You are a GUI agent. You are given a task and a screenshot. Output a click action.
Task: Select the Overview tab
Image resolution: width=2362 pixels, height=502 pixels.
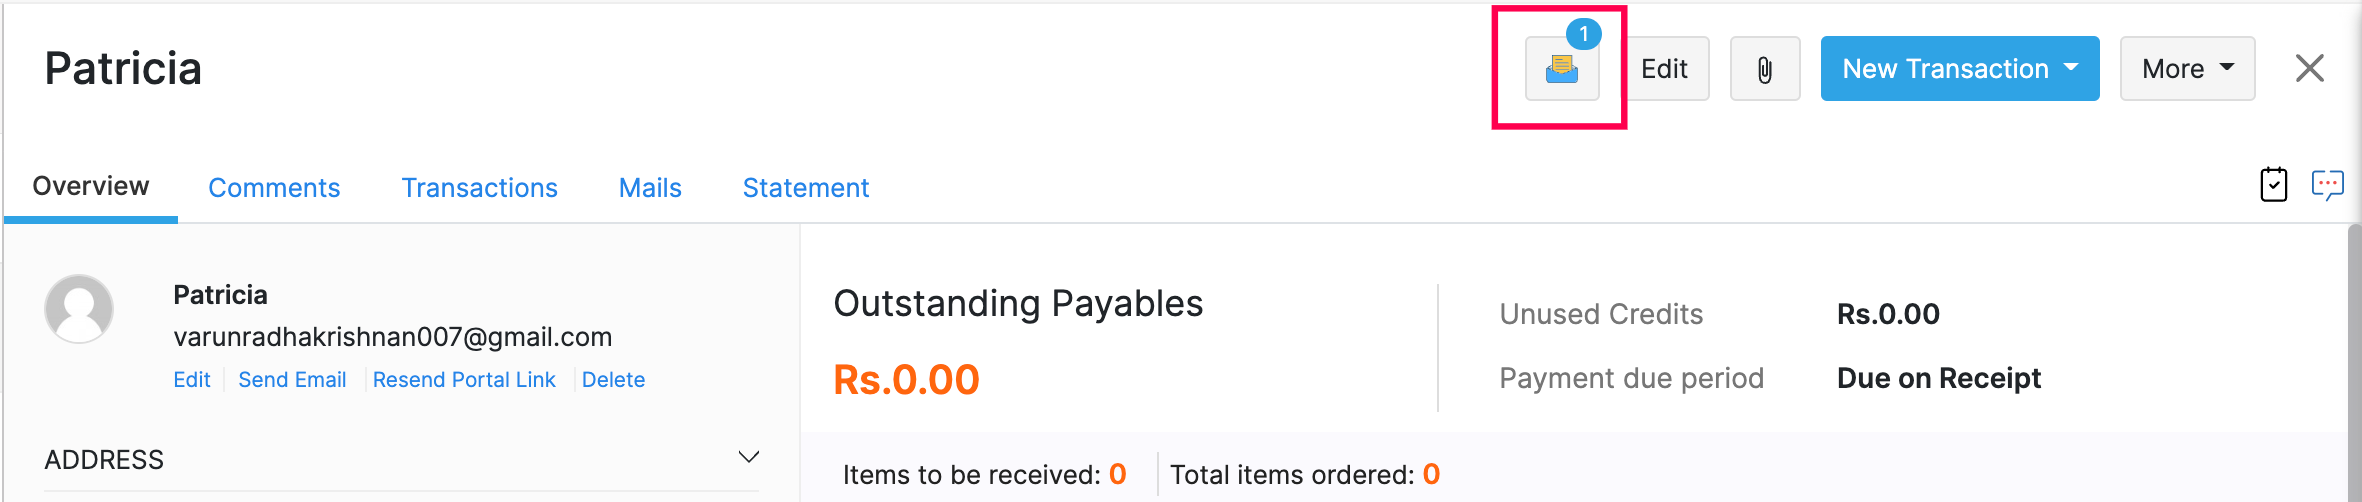coord(91,187)
